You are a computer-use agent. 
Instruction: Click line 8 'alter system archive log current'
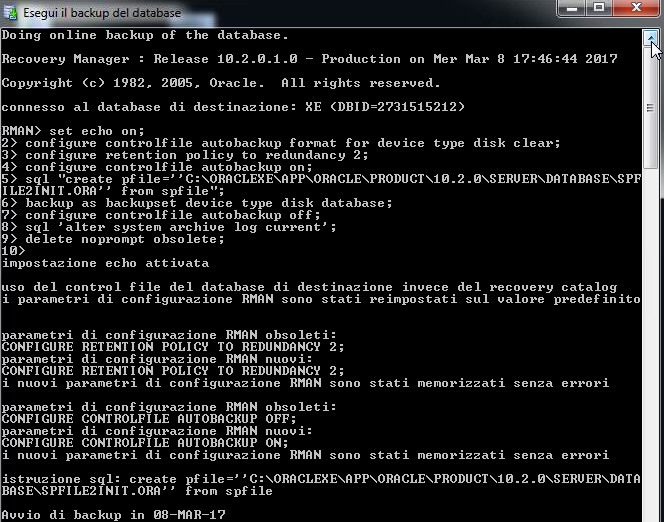coord(169,227)
